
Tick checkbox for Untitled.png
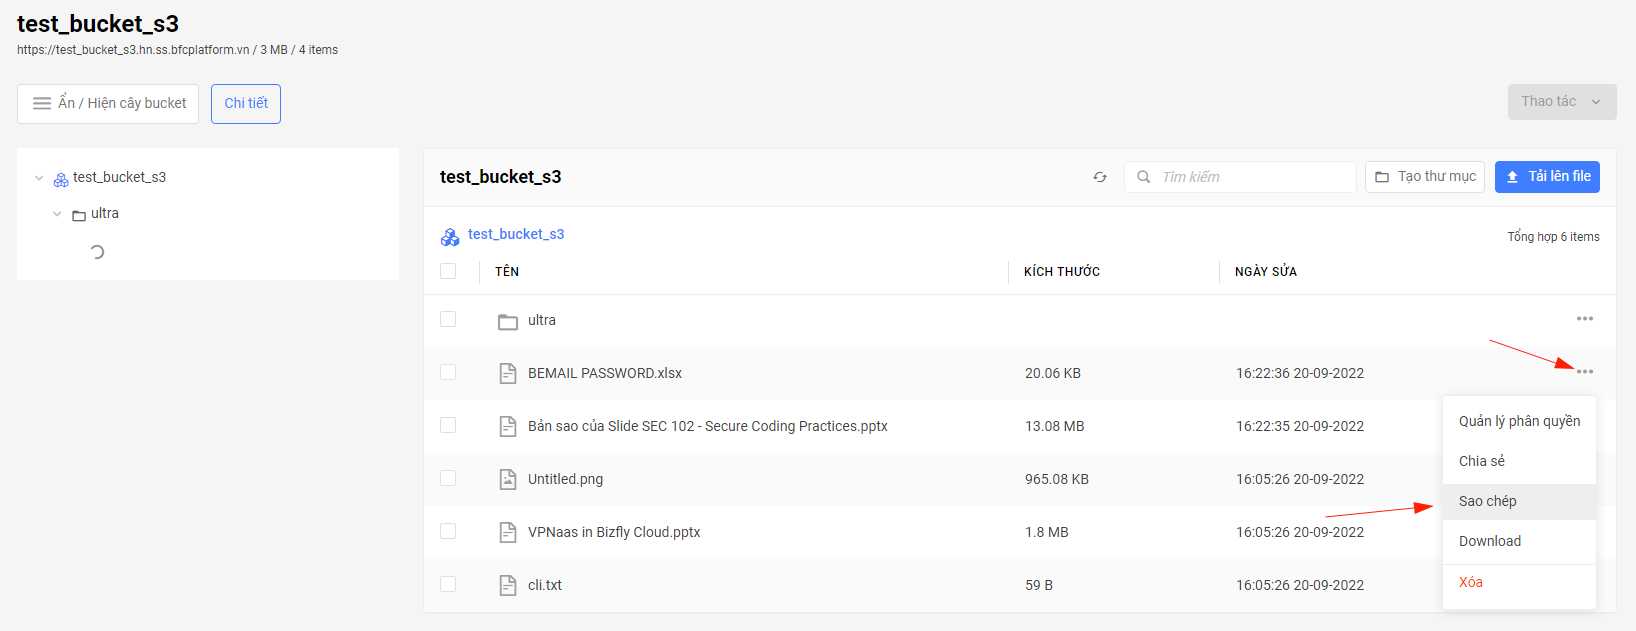coord(448,478)
